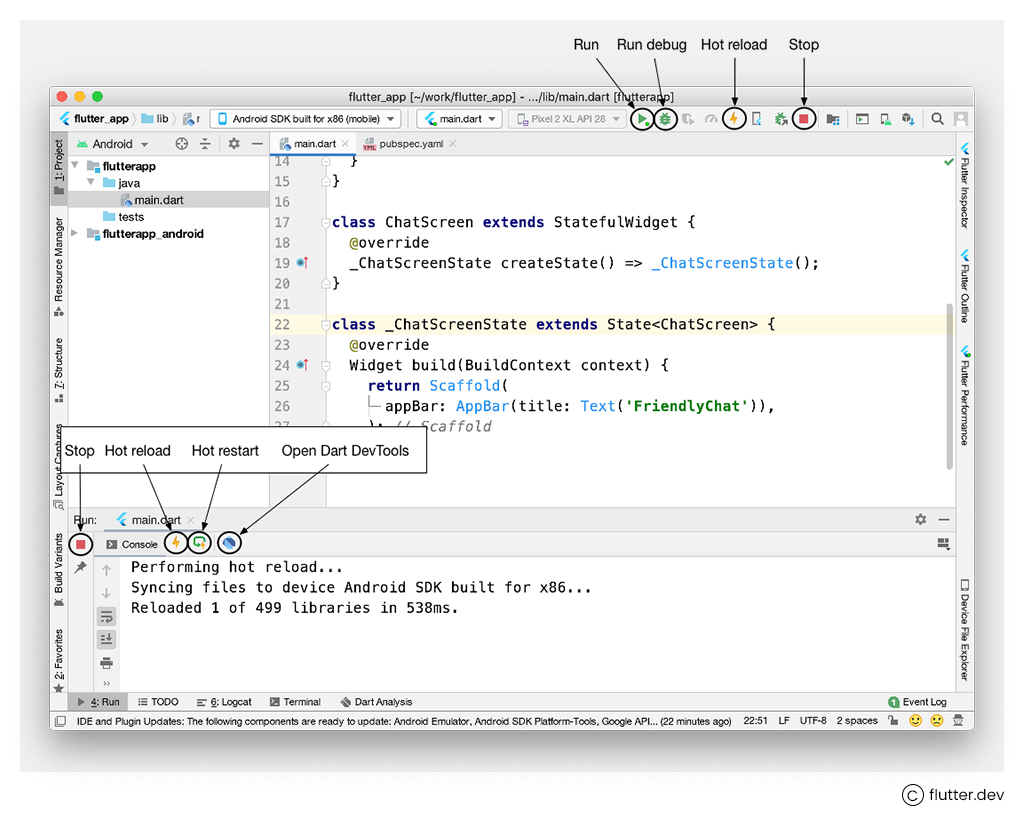Open the SDK Manager icon
Viewport: 1024px width, 826px height.
[x=908, y=119]
